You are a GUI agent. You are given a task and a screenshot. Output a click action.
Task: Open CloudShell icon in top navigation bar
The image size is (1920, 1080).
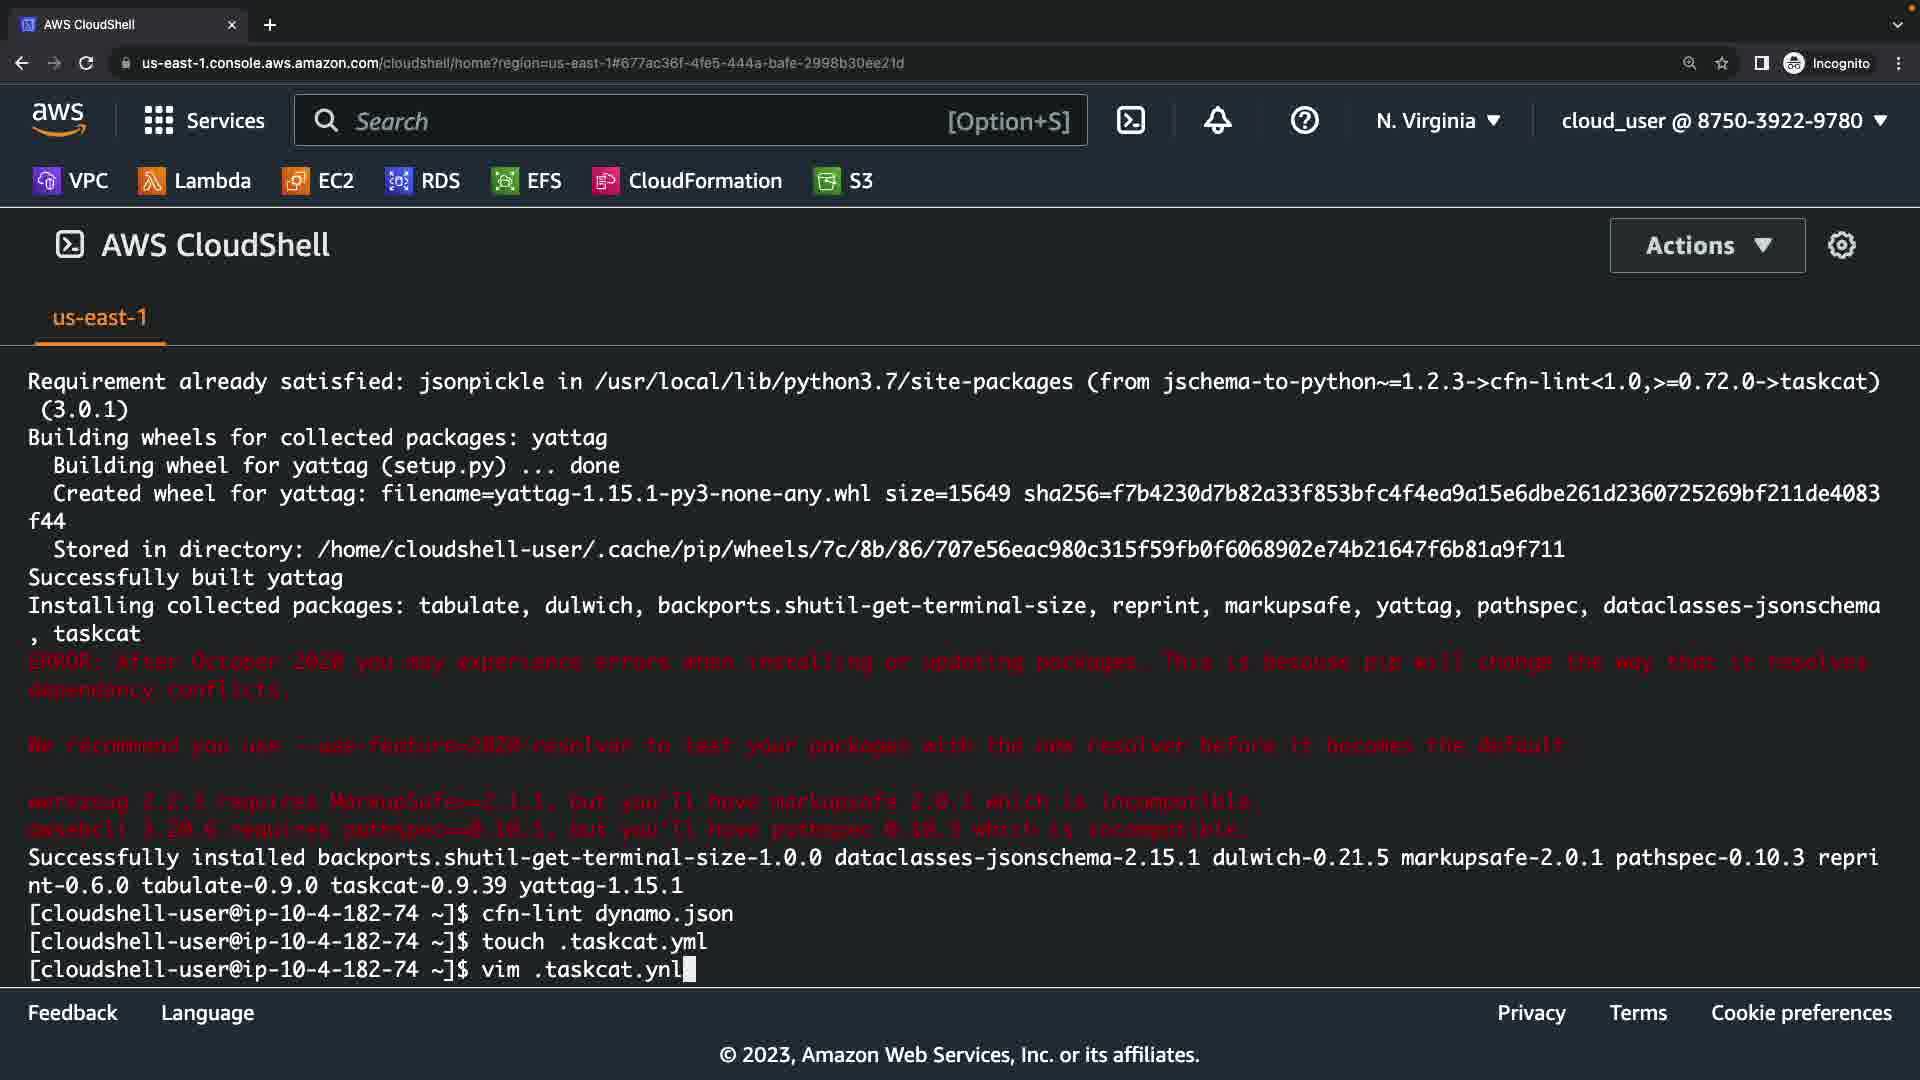(1130, 121)
